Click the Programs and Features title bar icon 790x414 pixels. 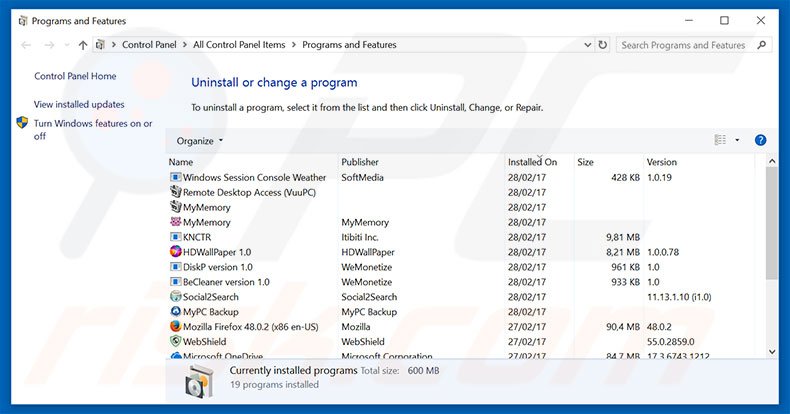point(23,21)
